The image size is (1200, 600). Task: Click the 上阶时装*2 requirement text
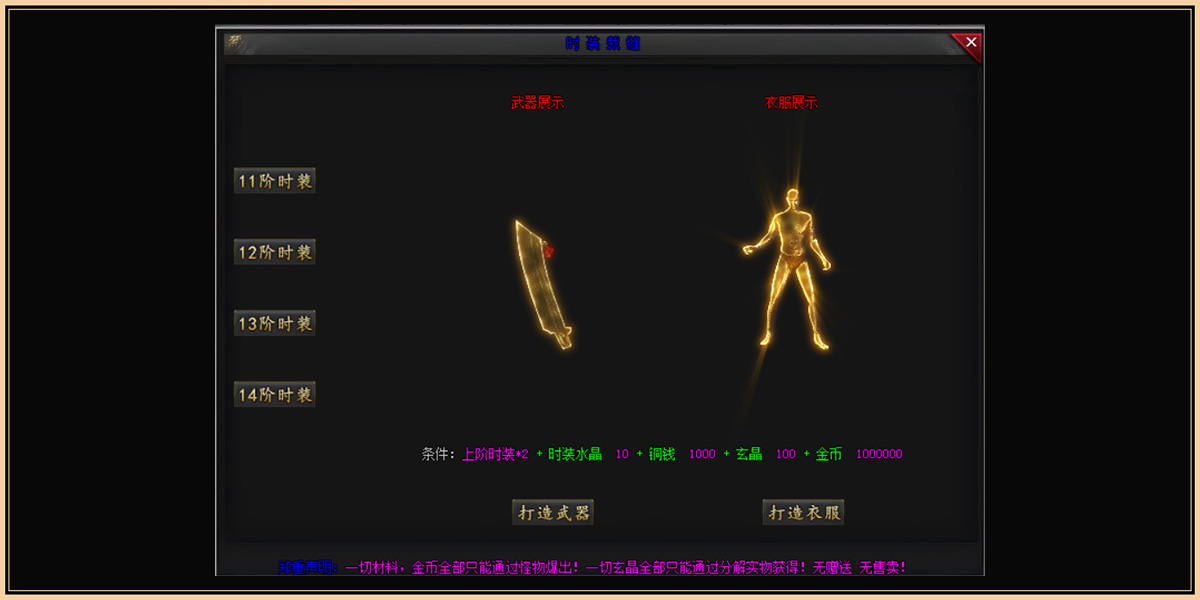[x=495, y=454]
